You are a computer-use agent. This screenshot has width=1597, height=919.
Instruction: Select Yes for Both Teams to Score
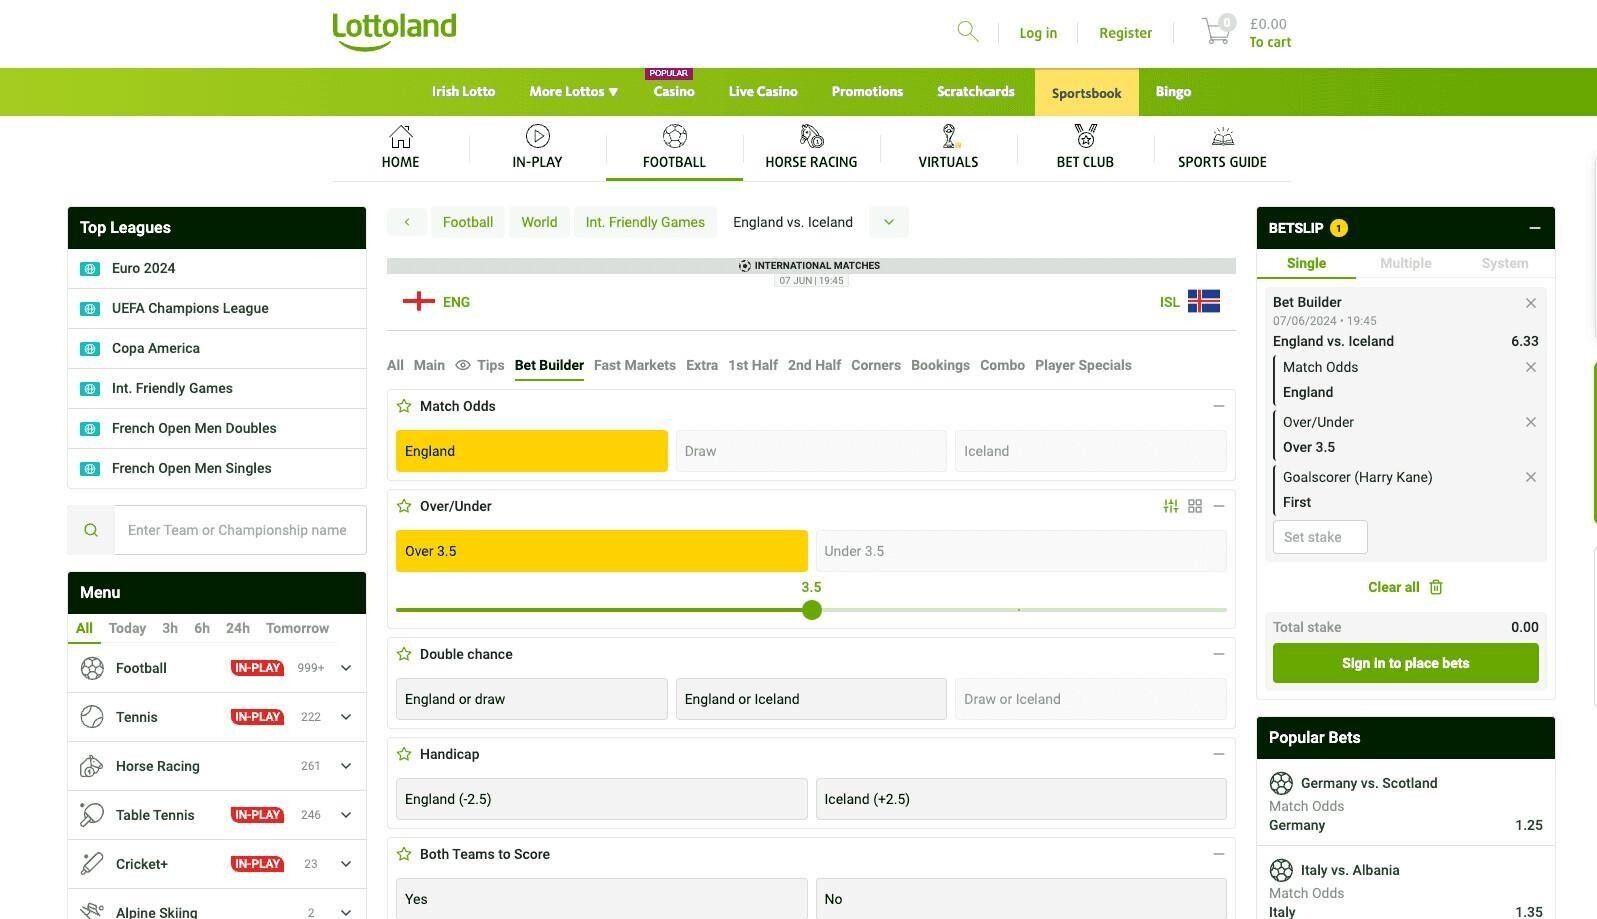[x=602, y=899]
